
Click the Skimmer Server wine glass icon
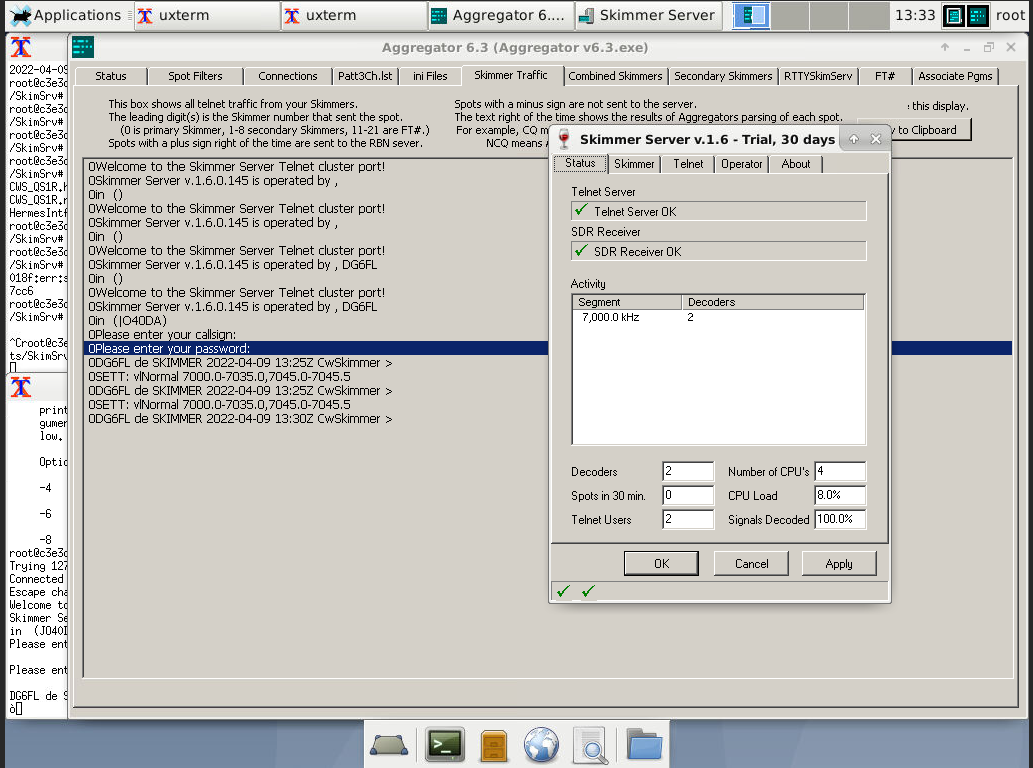click(x=564, y=139)
